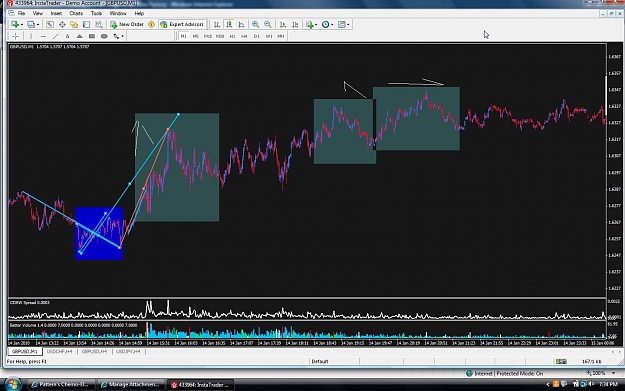Open the Charts menu
The height and width of the screenshot is (391, 625).
point(76,13)
